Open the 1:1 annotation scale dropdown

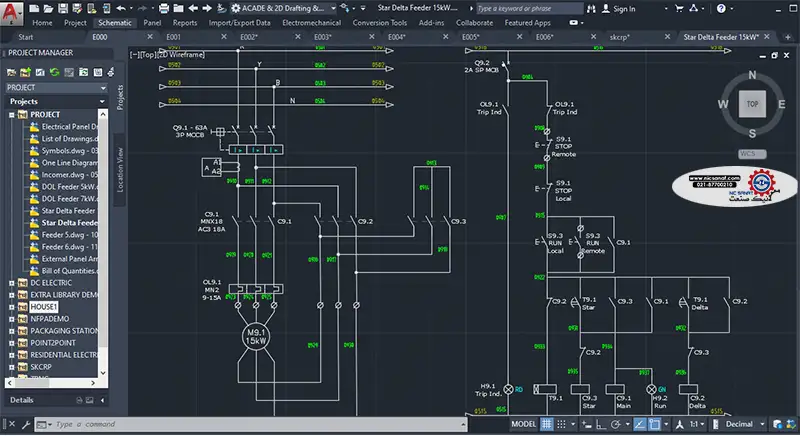[703, 424]
